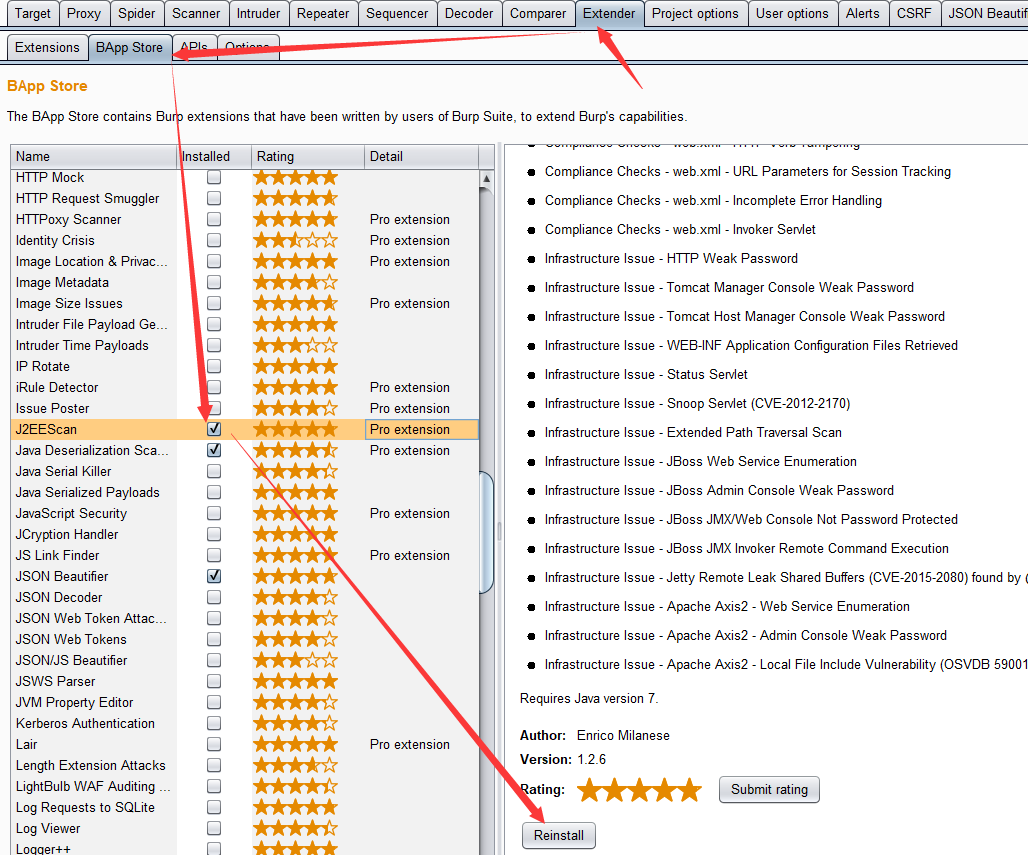Select the Log Viewer row

click(245, 827)
